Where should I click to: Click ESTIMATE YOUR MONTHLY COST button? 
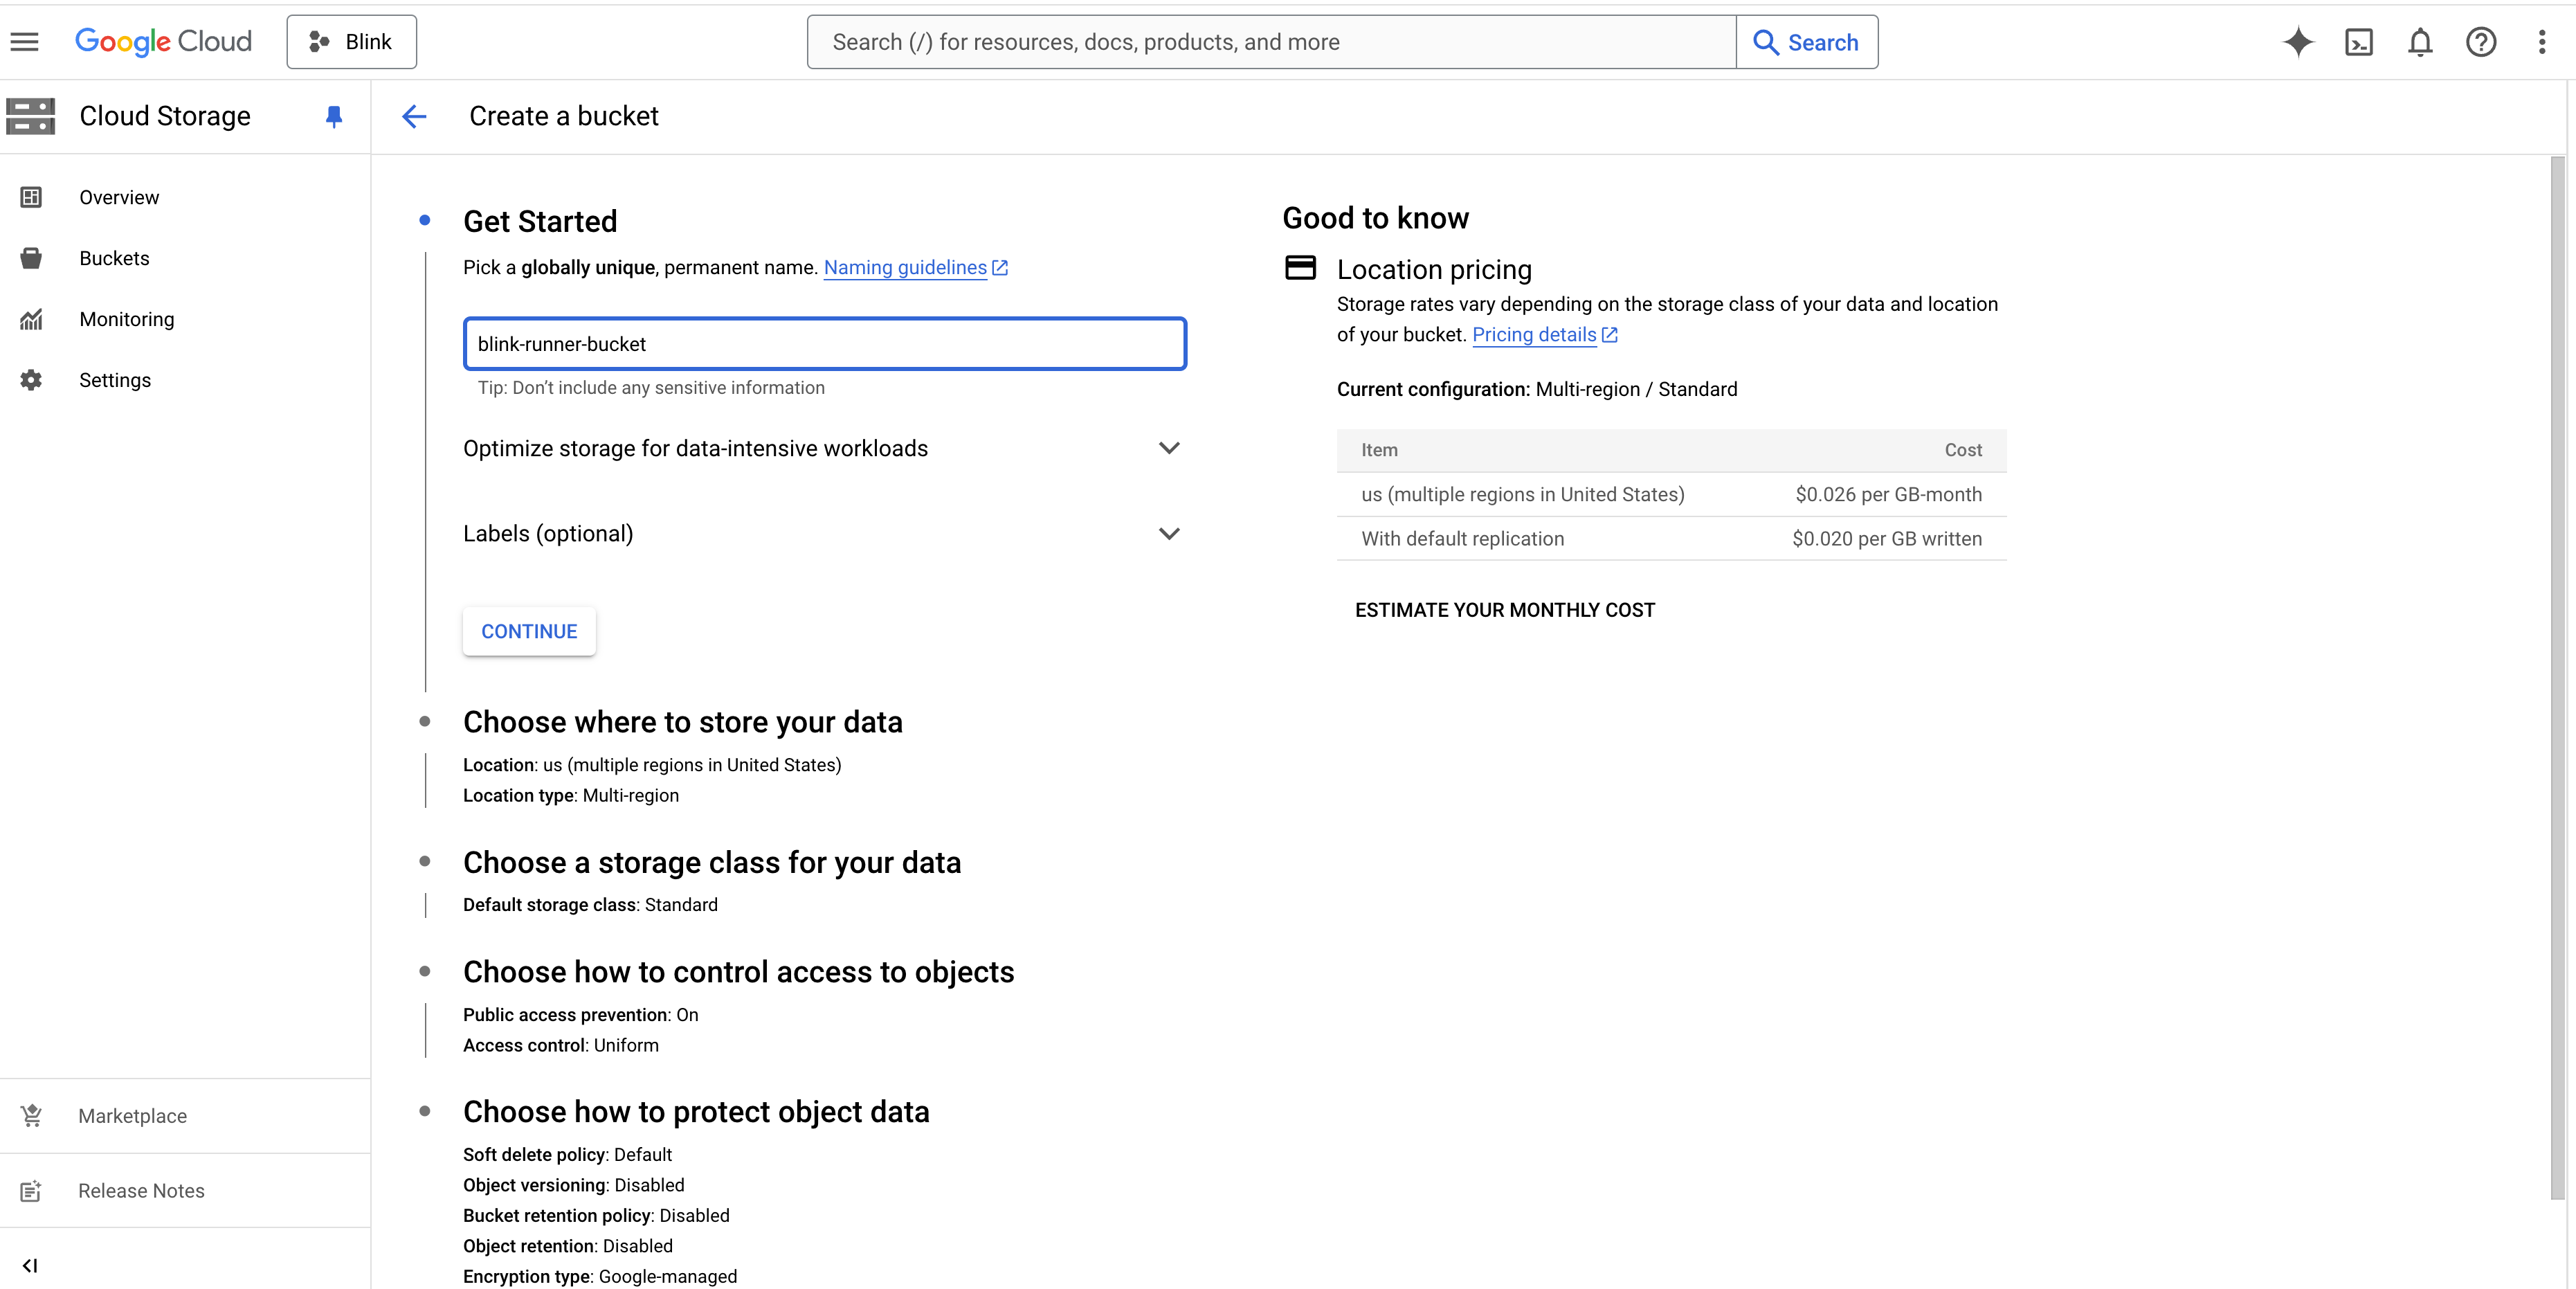1505,610
